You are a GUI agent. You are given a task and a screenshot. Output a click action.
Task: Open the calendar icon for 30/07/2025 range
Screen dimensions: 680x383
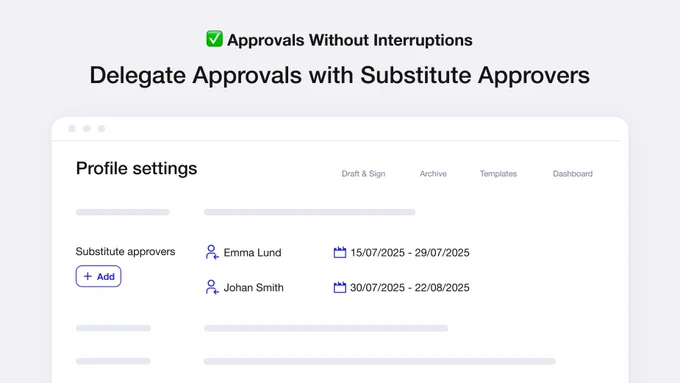[340, 287]
